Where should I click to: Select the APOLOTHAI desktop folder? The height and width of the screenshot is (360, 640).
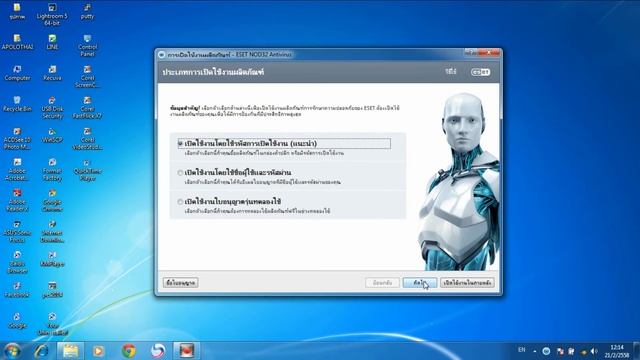pos(17,42)
